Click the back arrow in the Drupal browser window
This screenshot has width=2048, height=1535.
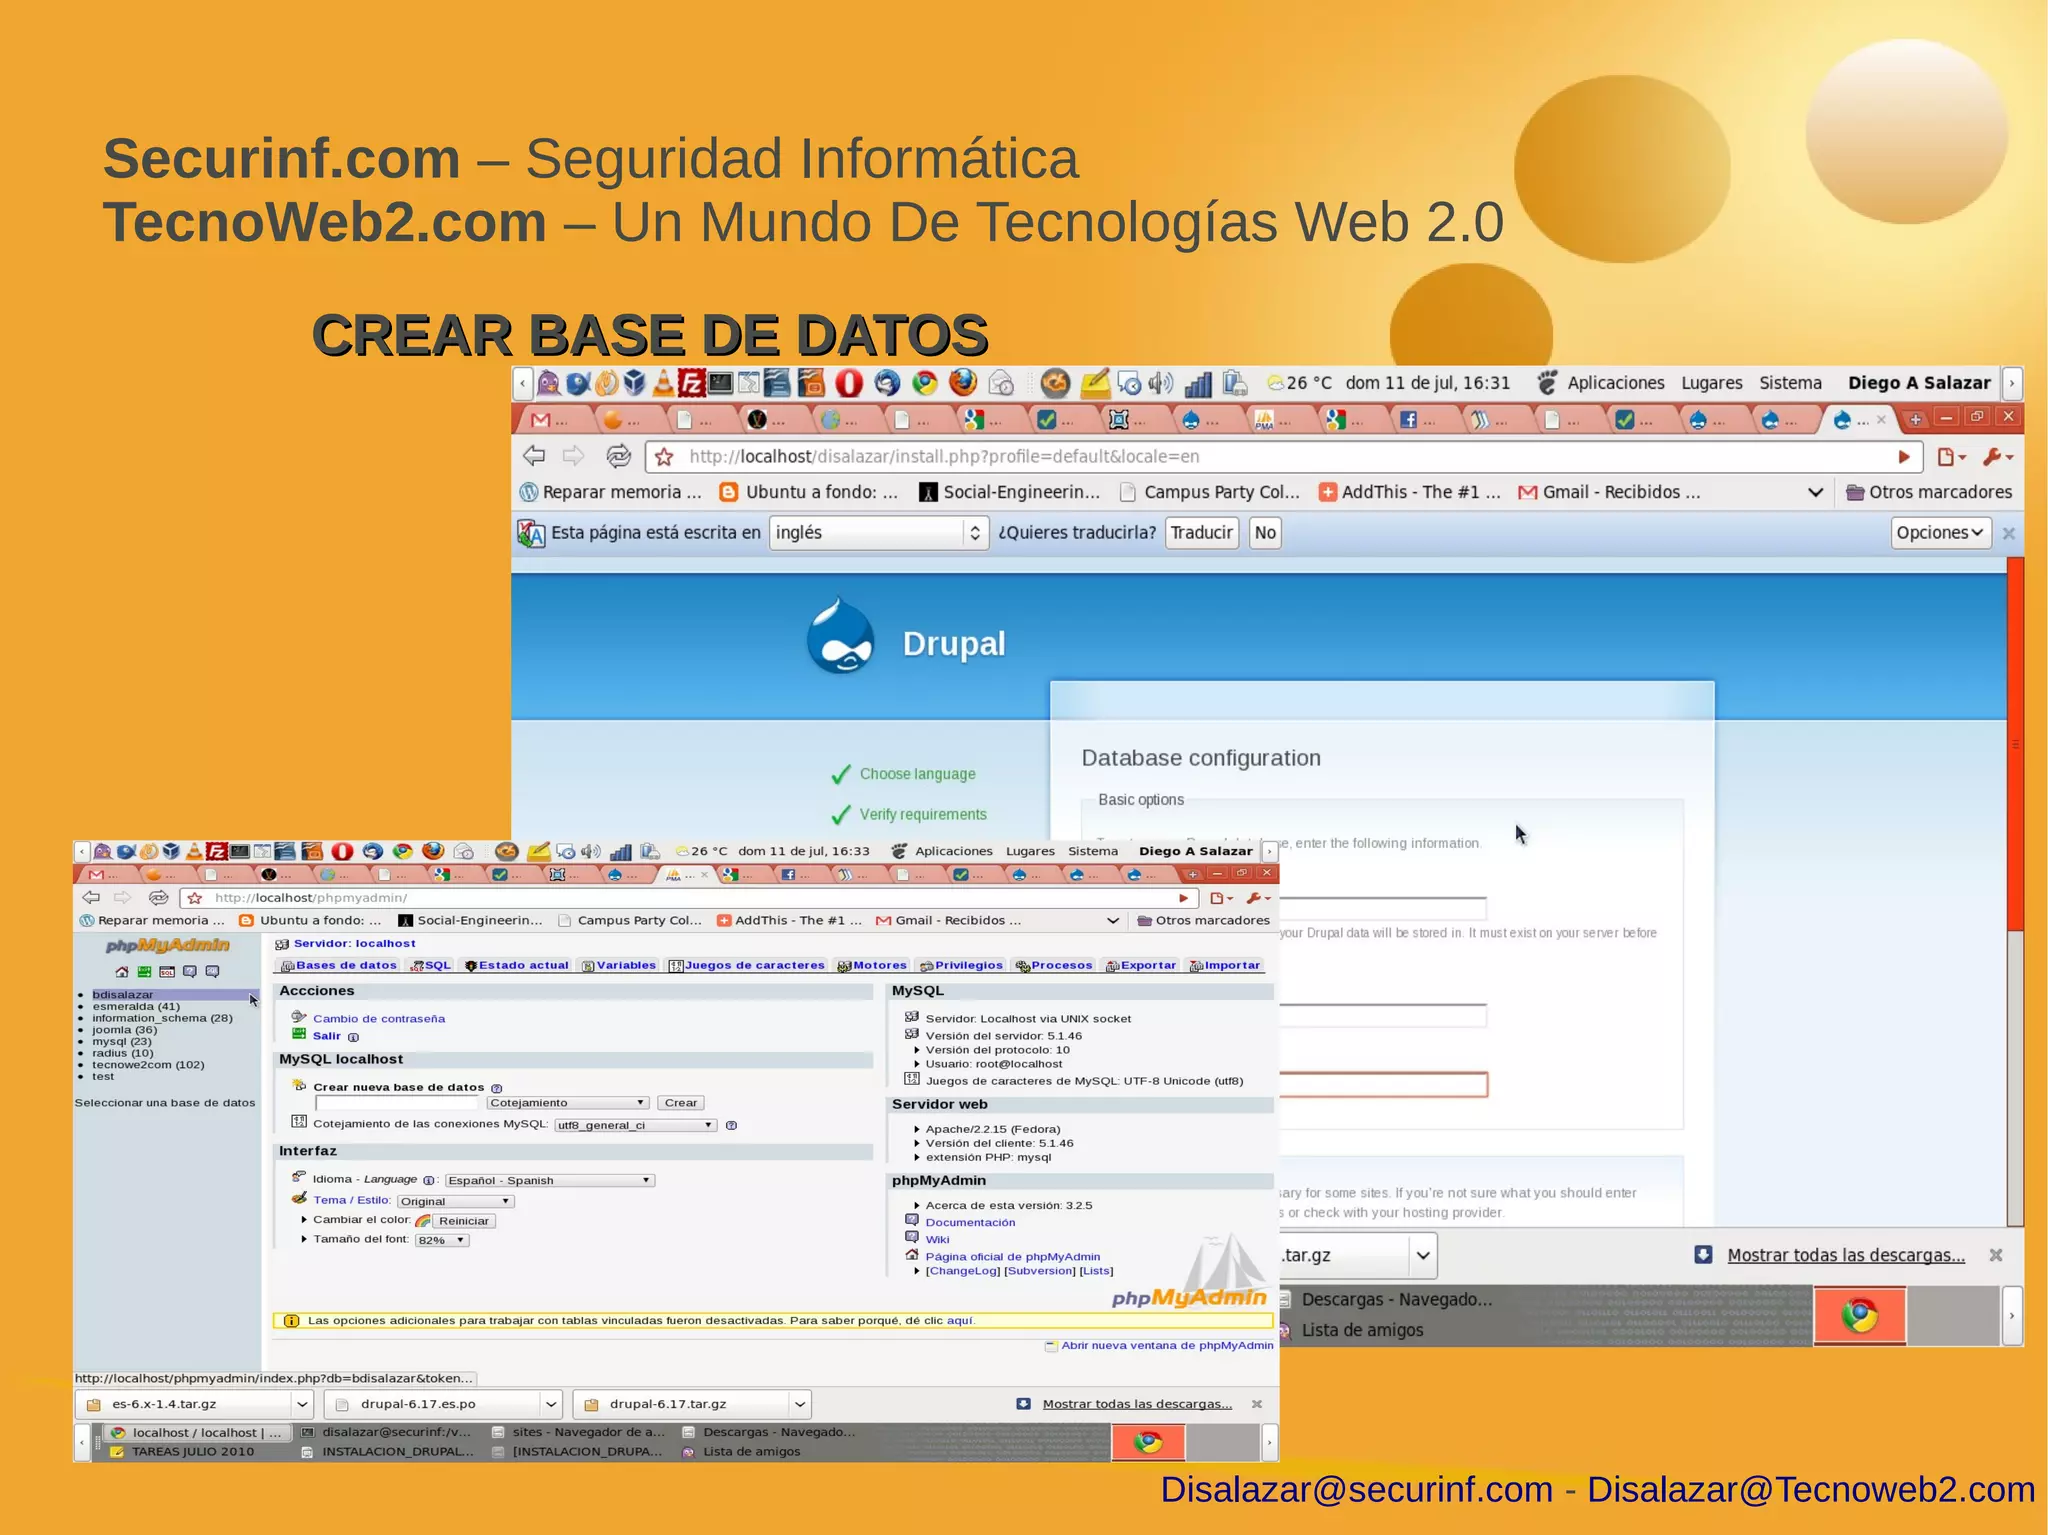[x=534, y=456]
